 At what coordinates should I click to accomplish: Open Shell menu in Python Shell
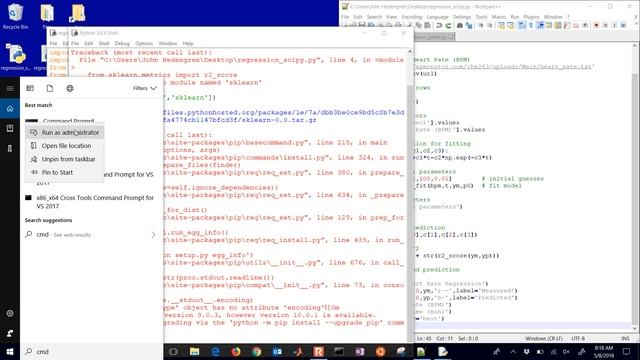tap(104, 43)
